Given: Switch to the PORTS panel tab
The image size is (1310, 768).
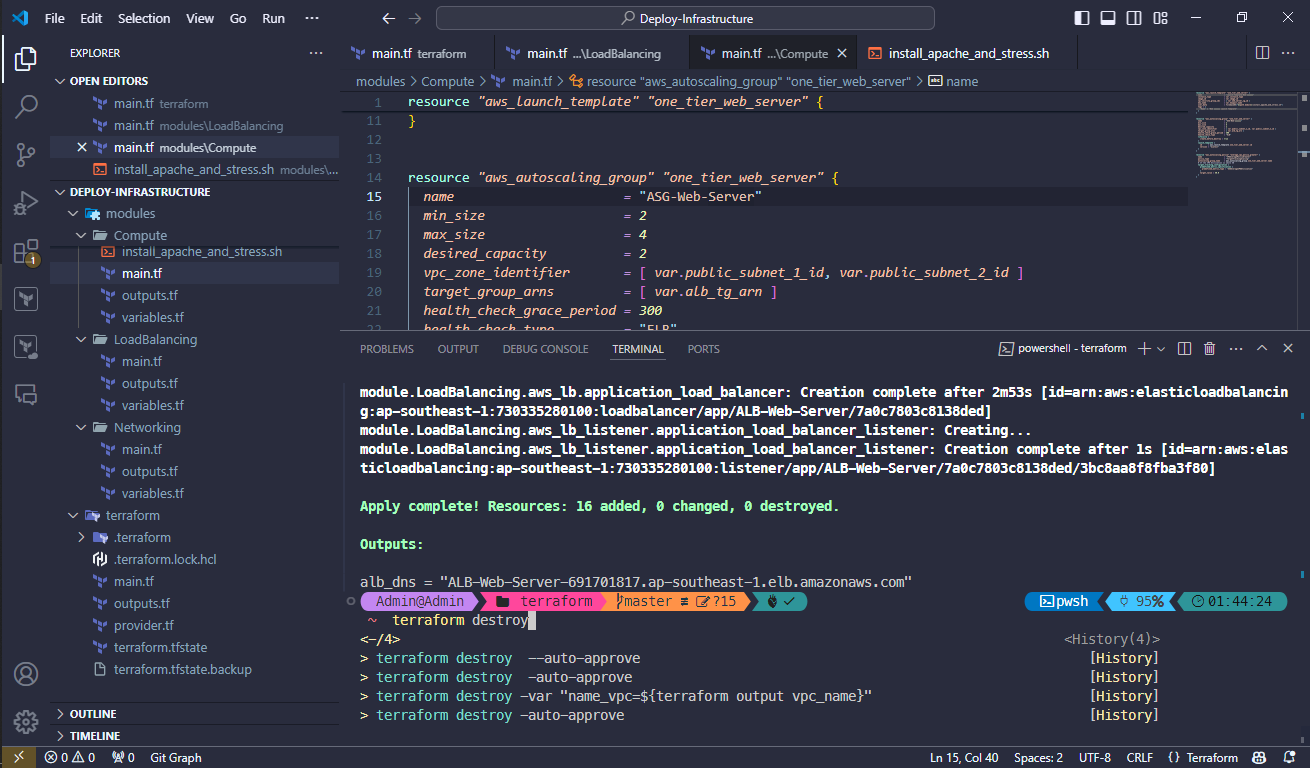Looking at the screenshot, I should [x=704, y=349].
